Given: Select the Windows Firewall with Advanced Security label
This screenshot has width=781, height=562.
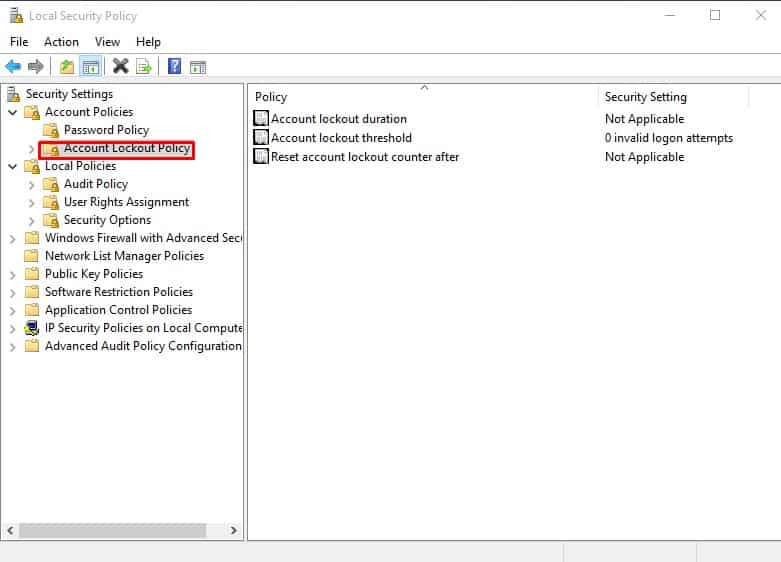Looking at the screenshot, I should tap(143, 238).
